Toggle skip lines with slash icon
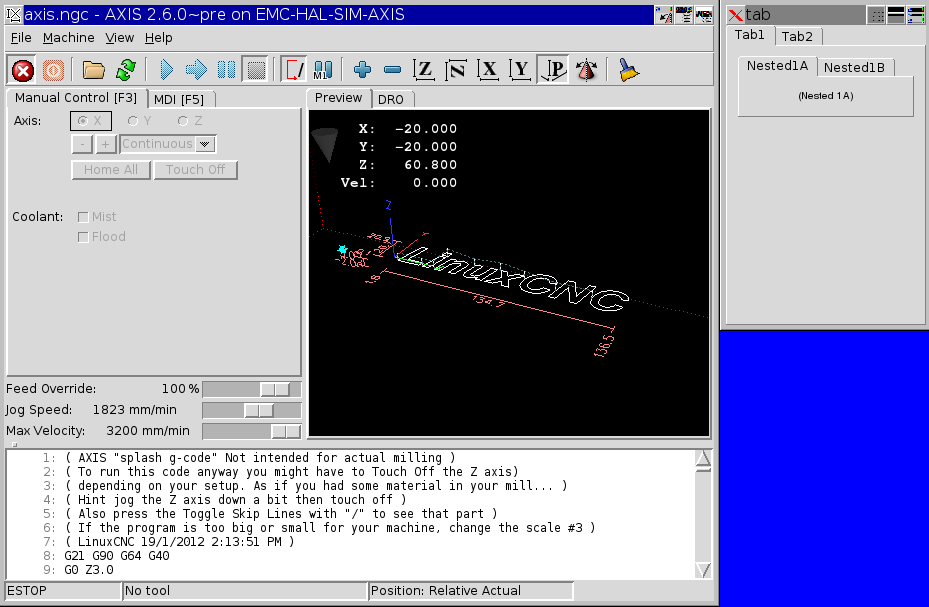This screenshot has height=607, width=929. [293, 70]
